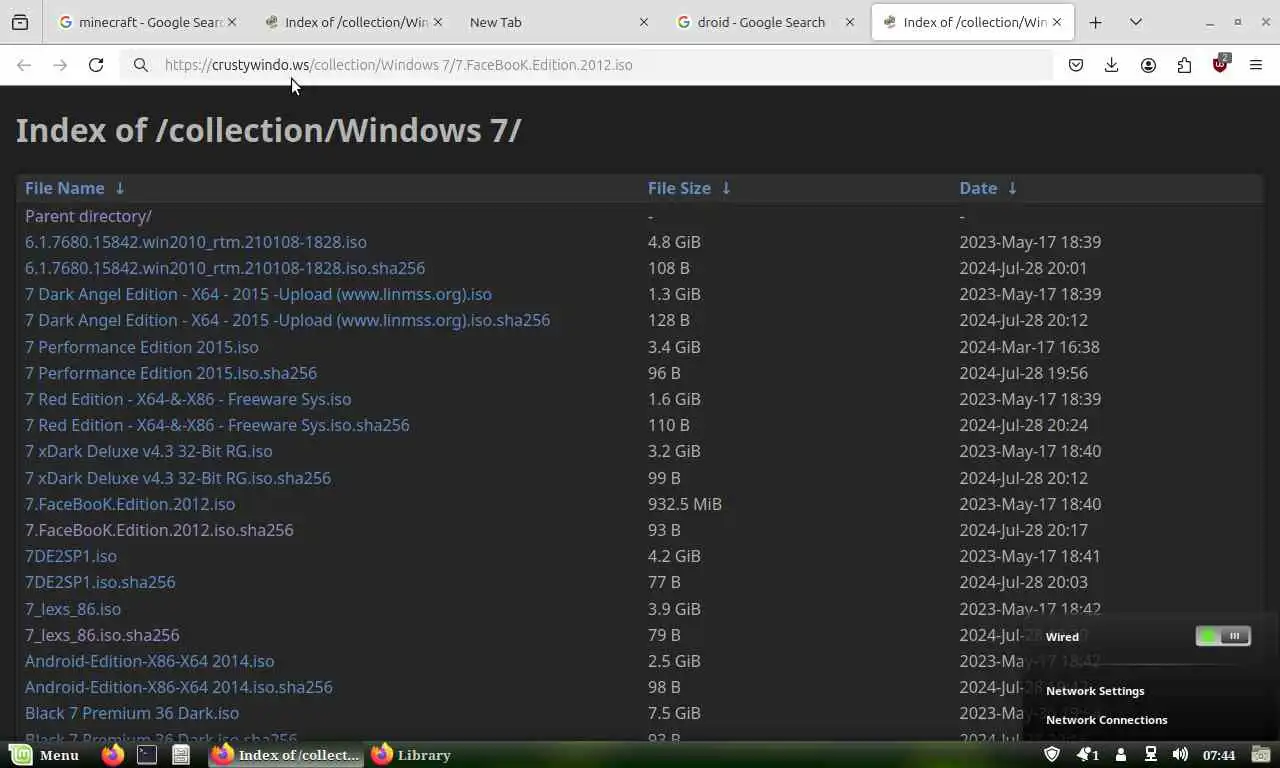Open the notifications bell tray icon
1280x768 pixels.
tap(1087, 755)
